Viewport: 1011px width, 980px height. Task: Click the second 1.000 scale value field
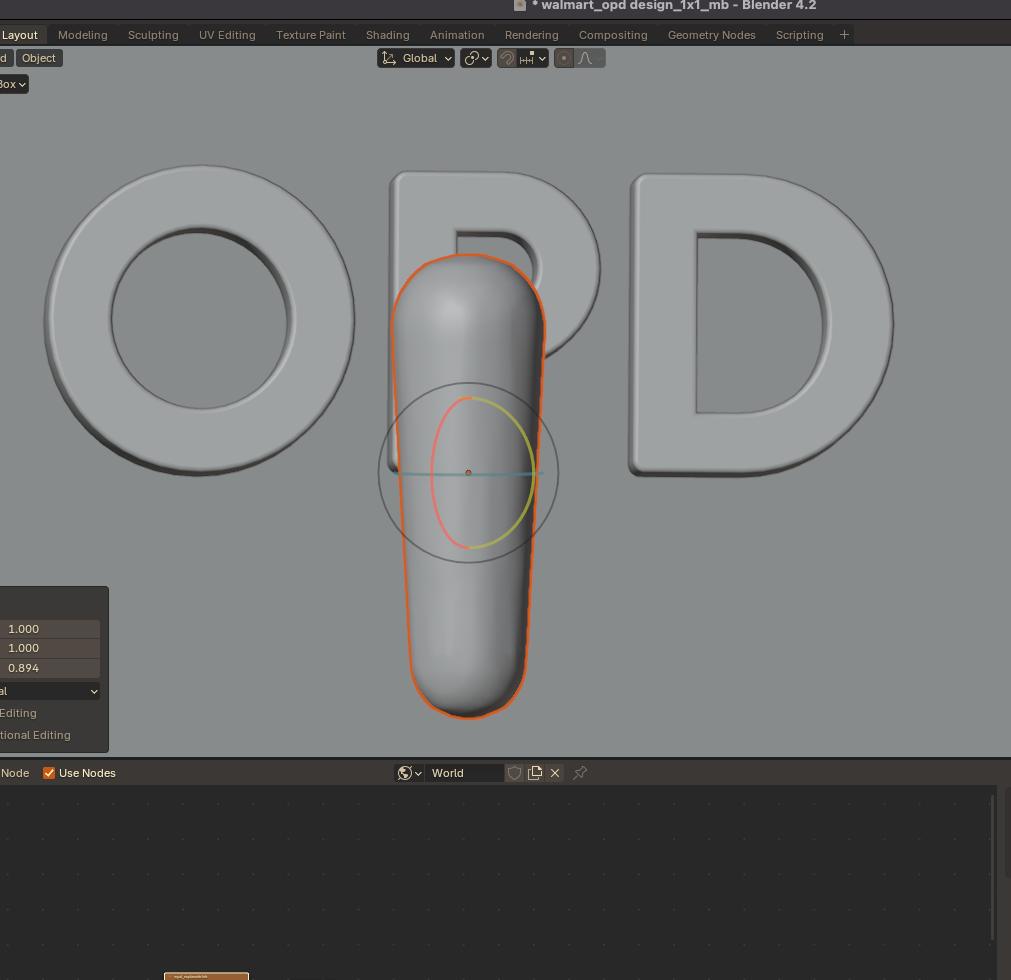coord(50,648)
